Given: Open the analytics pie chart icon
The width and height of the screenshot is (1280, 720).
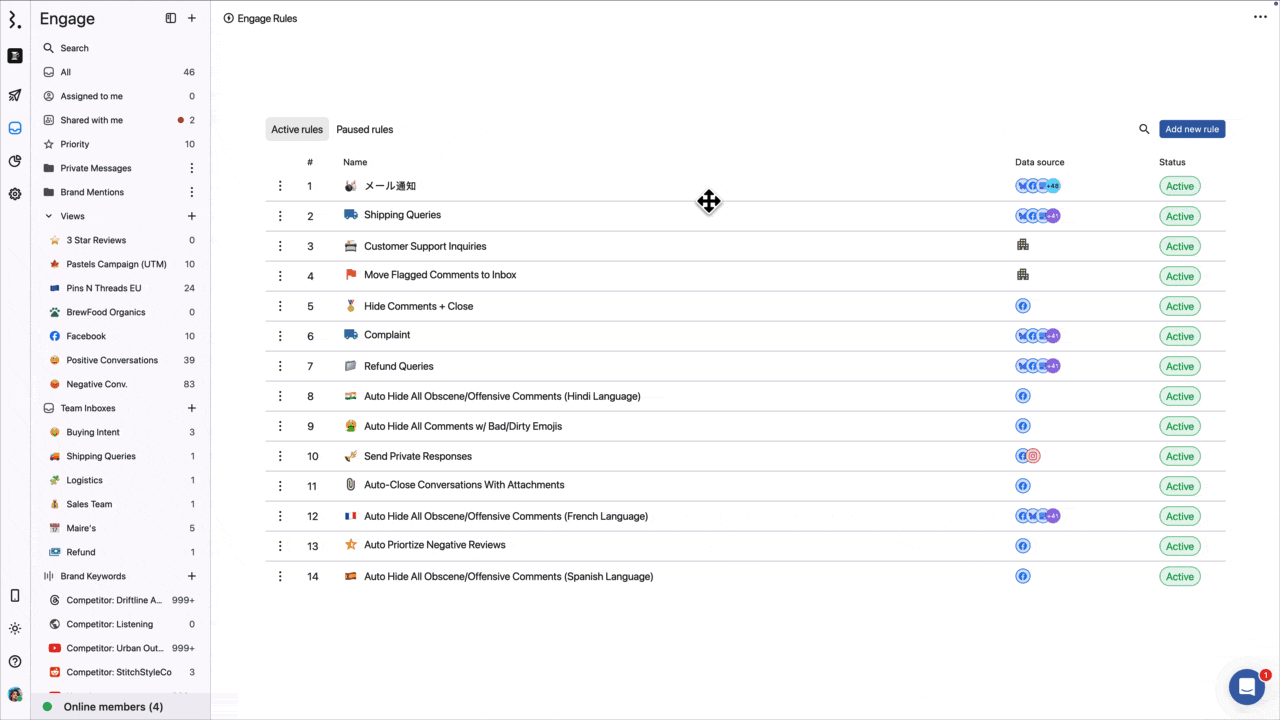Looking at the screenshot, I should (15, 161).
